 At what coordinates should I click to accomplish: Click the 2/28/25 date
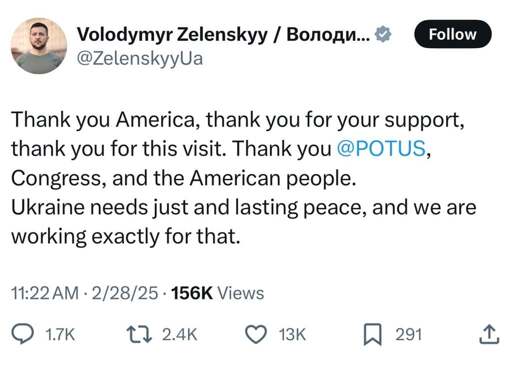[x=125, y=293]
